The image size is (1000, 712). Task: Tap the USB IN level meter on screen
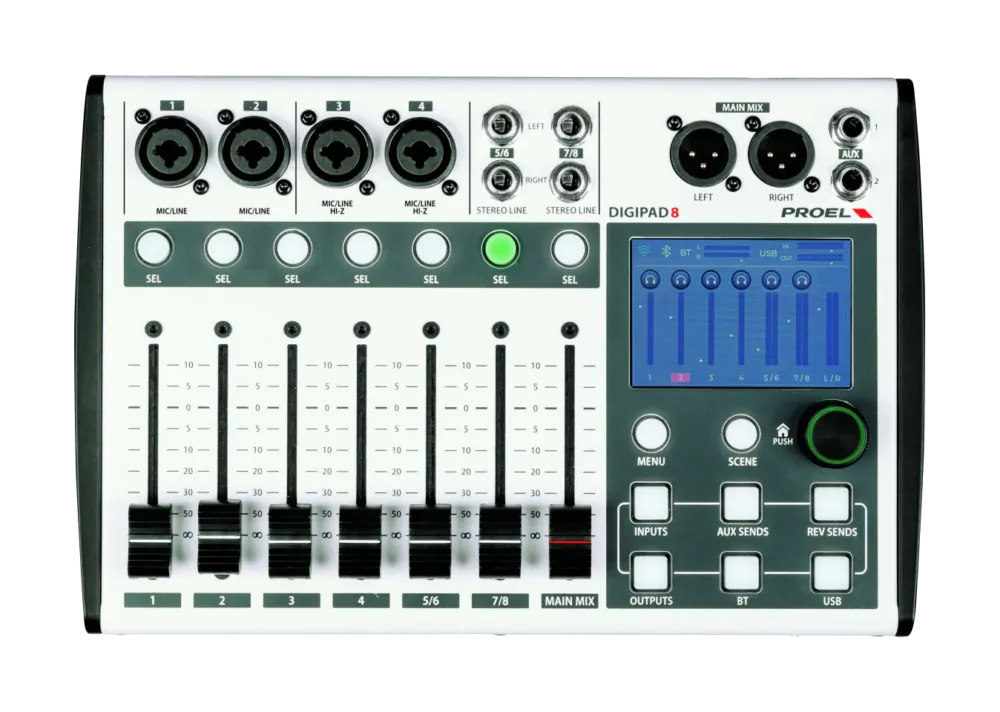pyautogui.click(x=820, y=246)
